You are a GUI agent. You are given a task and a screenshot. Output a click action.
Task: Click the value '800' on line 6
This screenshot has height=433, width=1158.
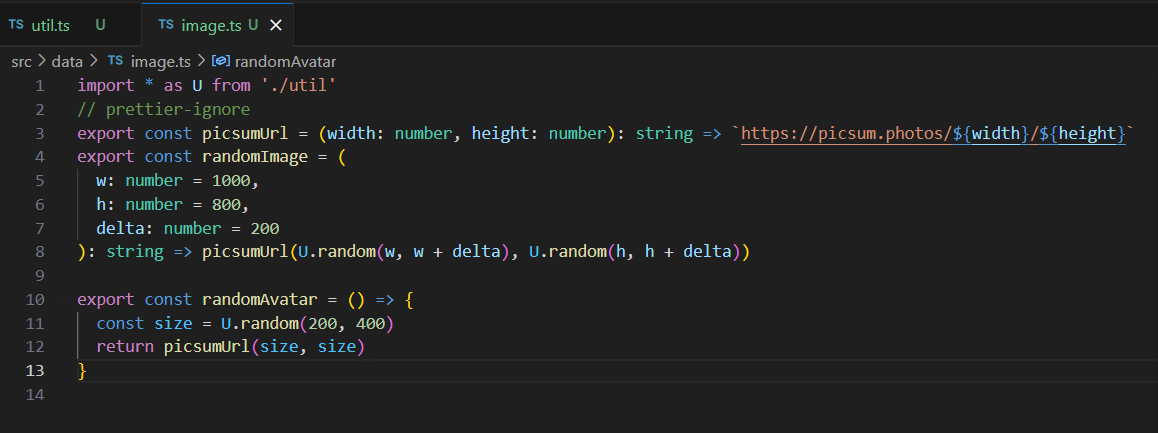coord(227,205)
